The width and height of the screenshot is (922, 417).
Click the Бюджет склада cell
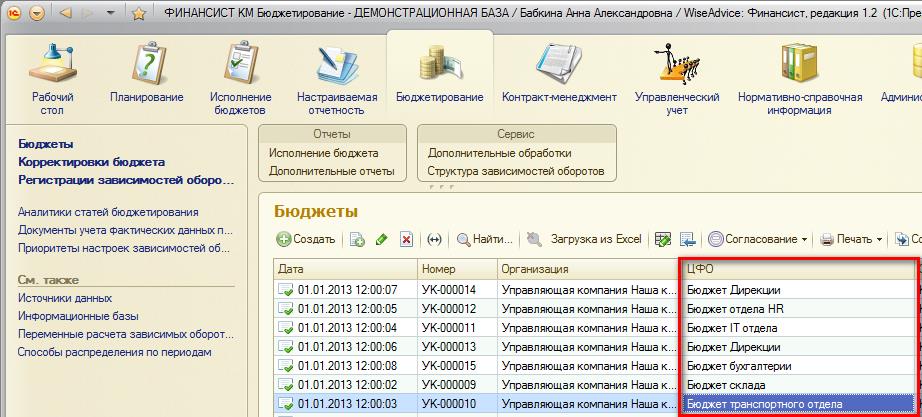799,385
